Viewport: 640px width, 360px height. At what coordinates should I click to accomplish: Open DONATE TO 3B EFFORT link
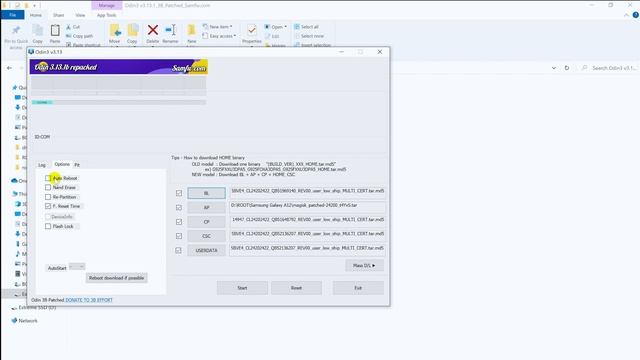click(89, 300)
